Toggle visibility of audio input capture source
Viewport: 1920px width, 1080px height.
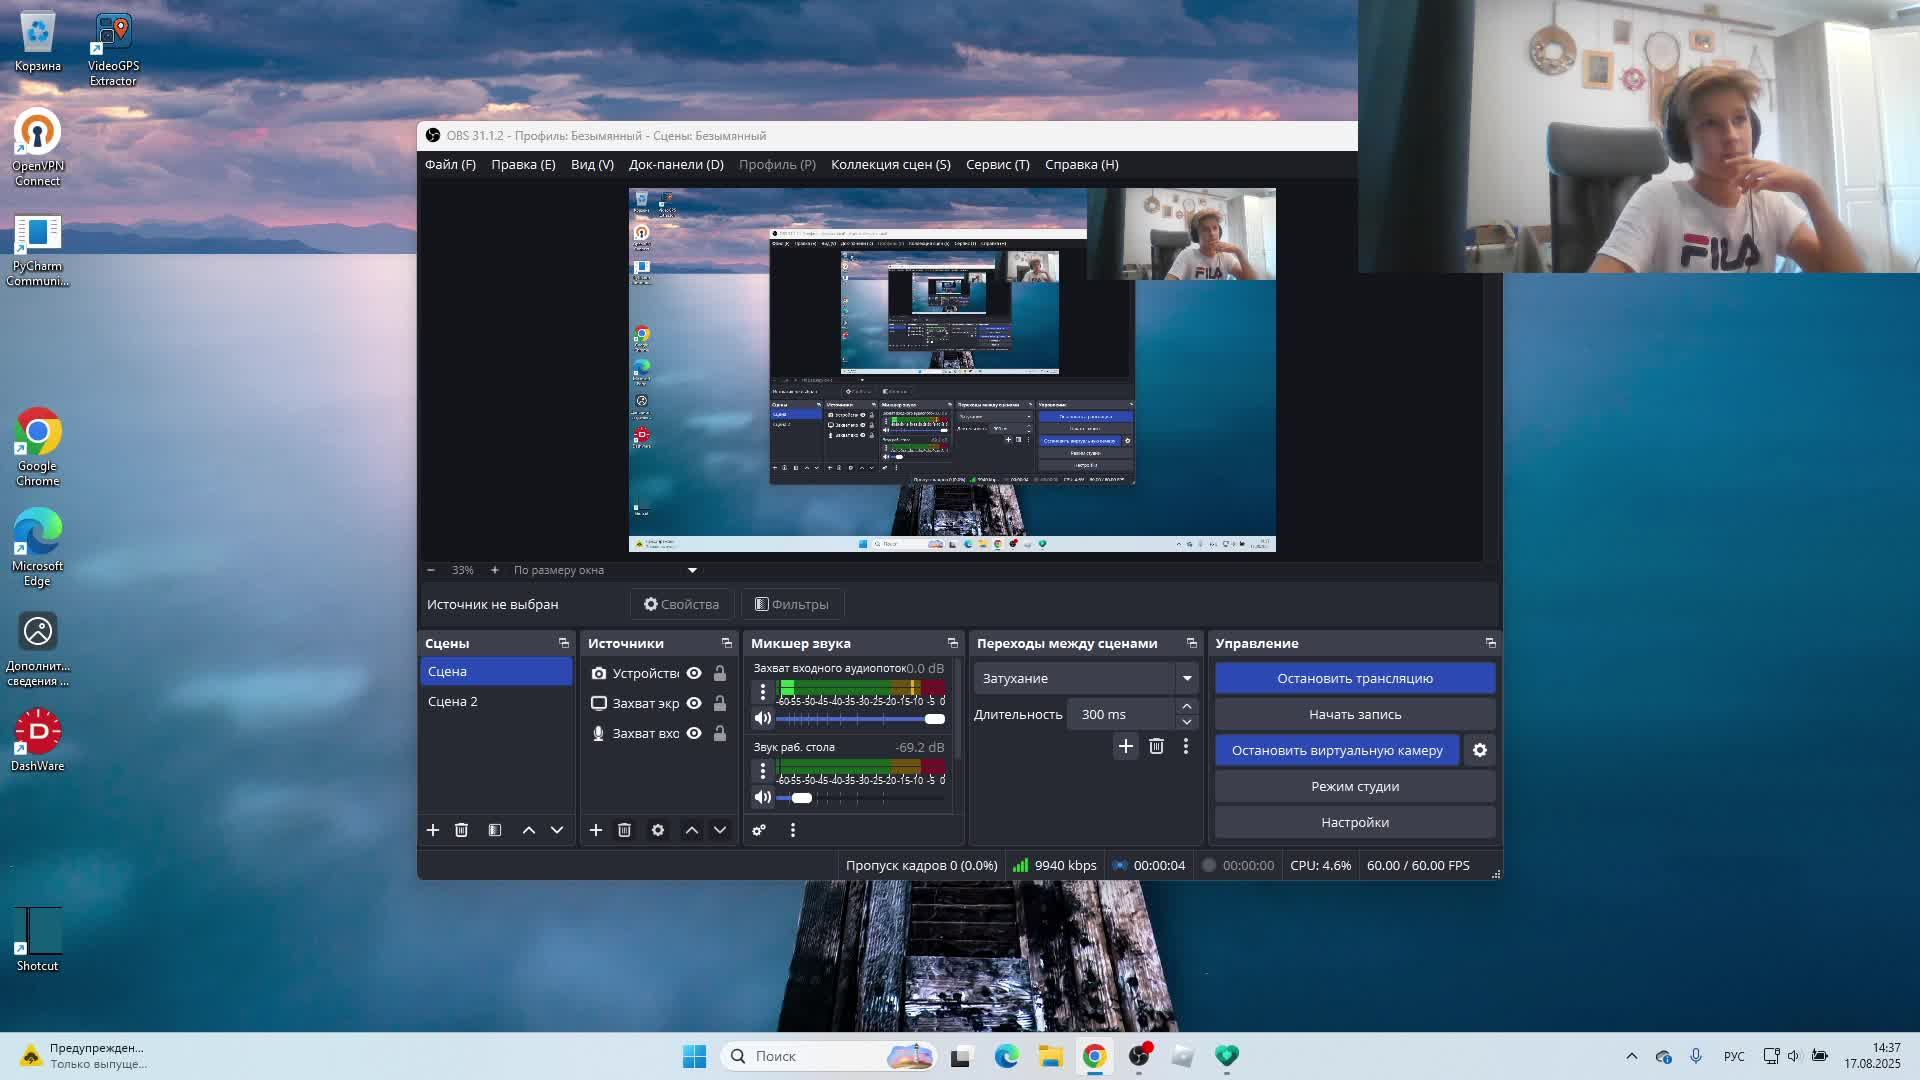tap(694, 733)
